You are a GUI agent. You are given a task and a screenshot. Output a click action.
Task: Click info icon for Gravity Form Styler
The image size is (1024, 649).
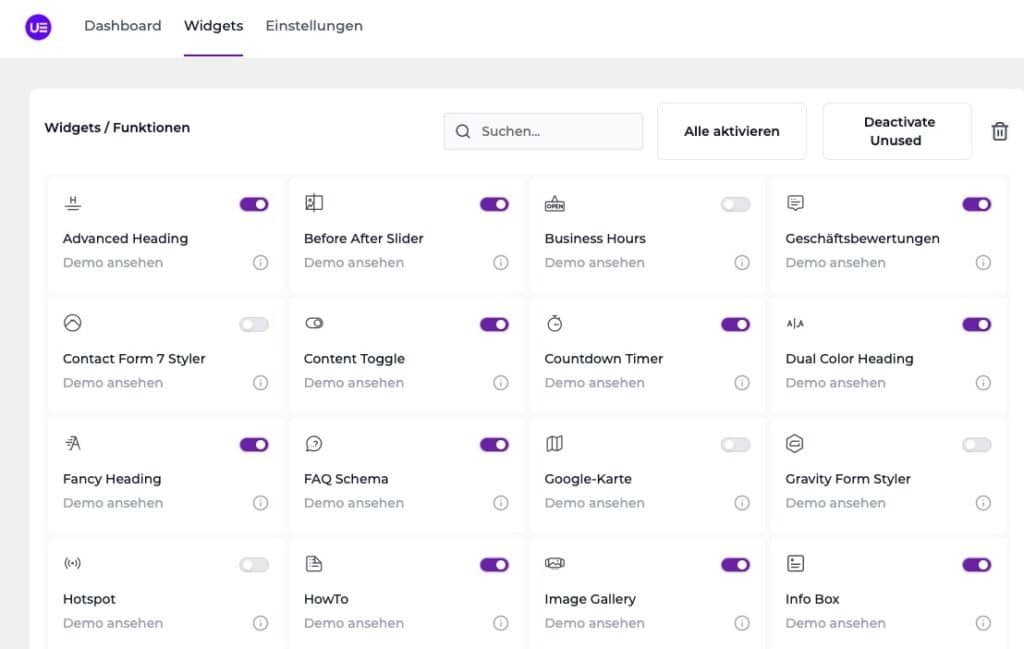(983, 503)
